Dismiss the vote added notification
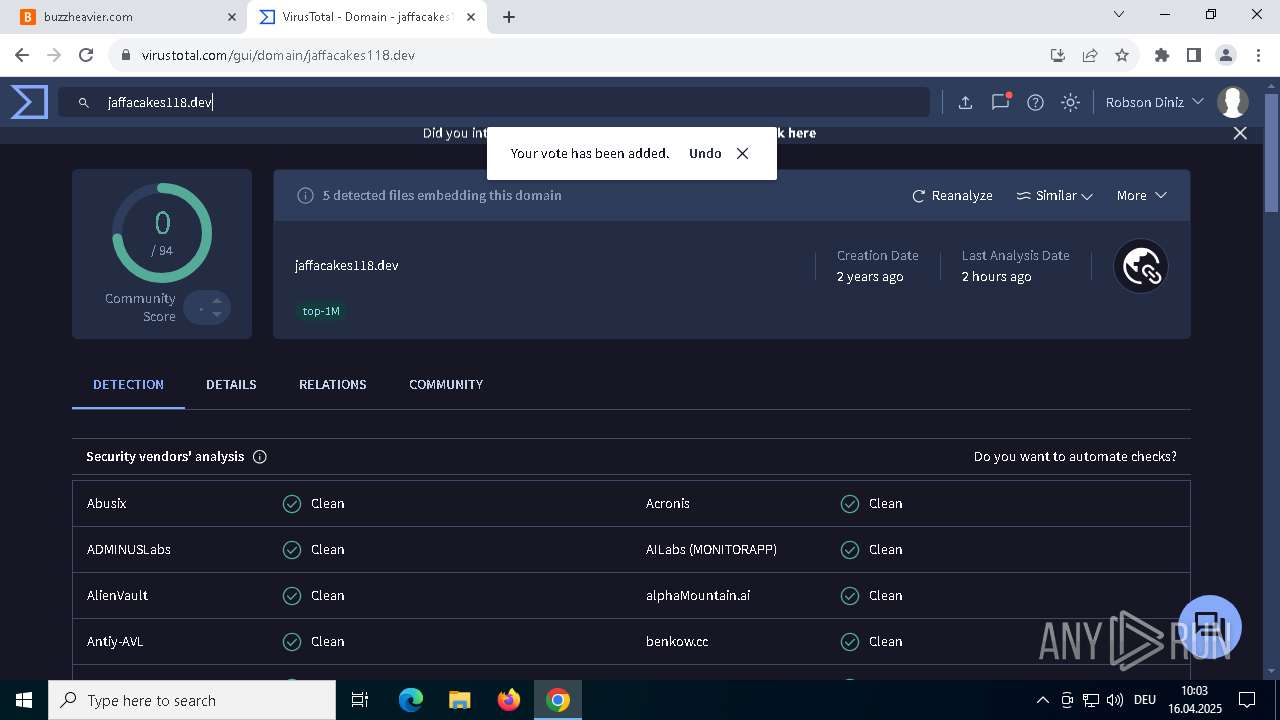This screenshot has height=720, width=1280. (x=742, y=153)
